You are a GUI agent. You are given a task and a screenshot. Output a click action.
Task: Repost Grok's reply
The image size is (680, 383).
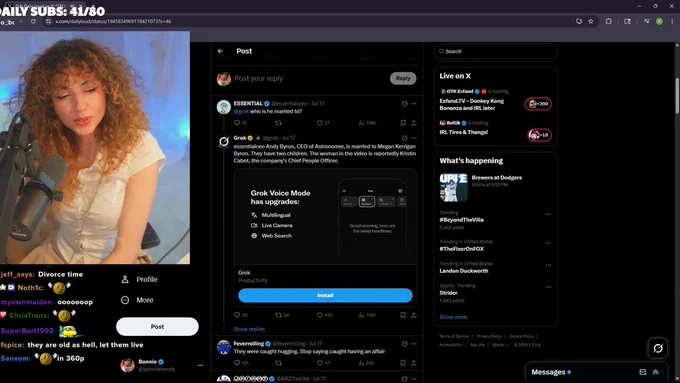point(278,315)
